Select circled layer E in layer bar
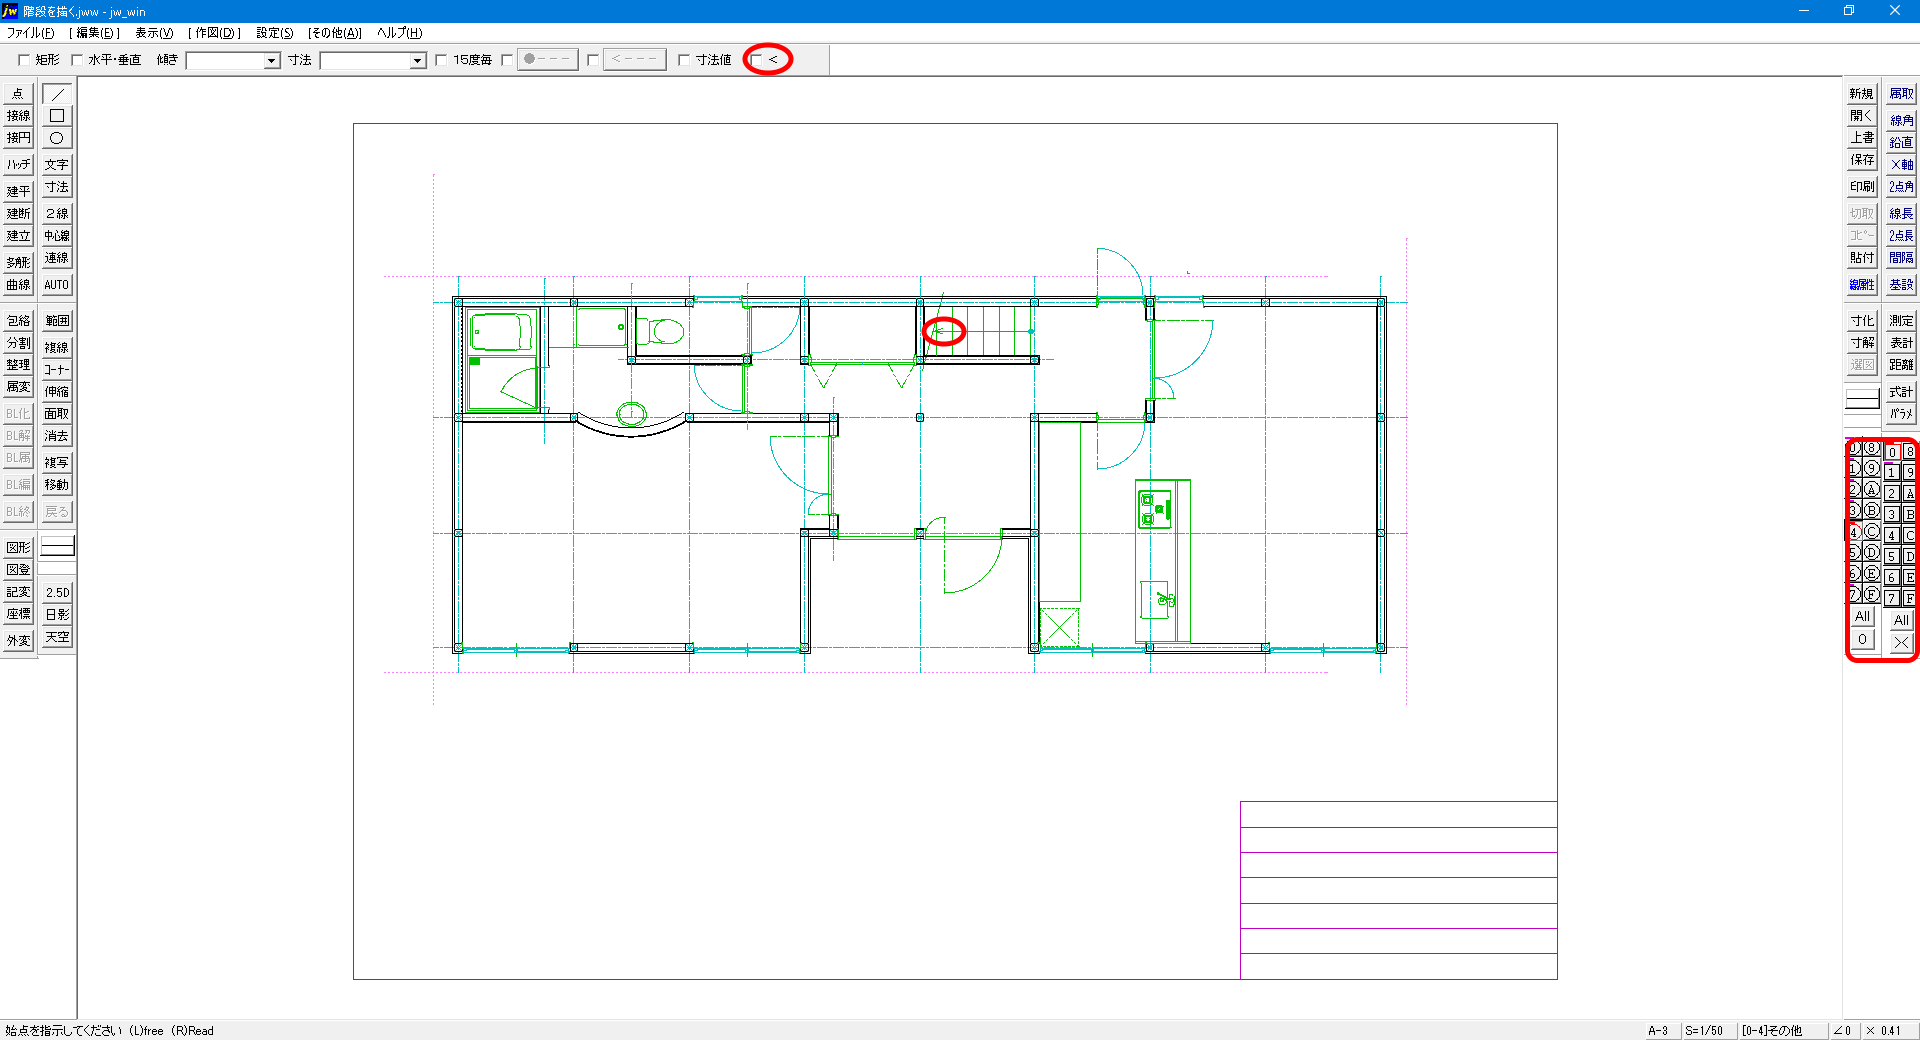The image size is (1920, 1040). click(x=1871, y=573)
